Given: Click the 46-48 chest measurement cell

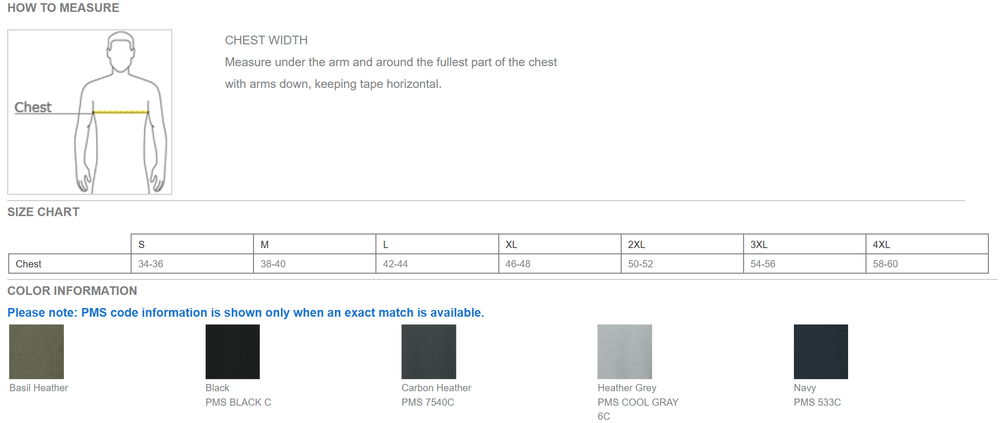Looking at the screenshot, I should click(x=518, y=264).
